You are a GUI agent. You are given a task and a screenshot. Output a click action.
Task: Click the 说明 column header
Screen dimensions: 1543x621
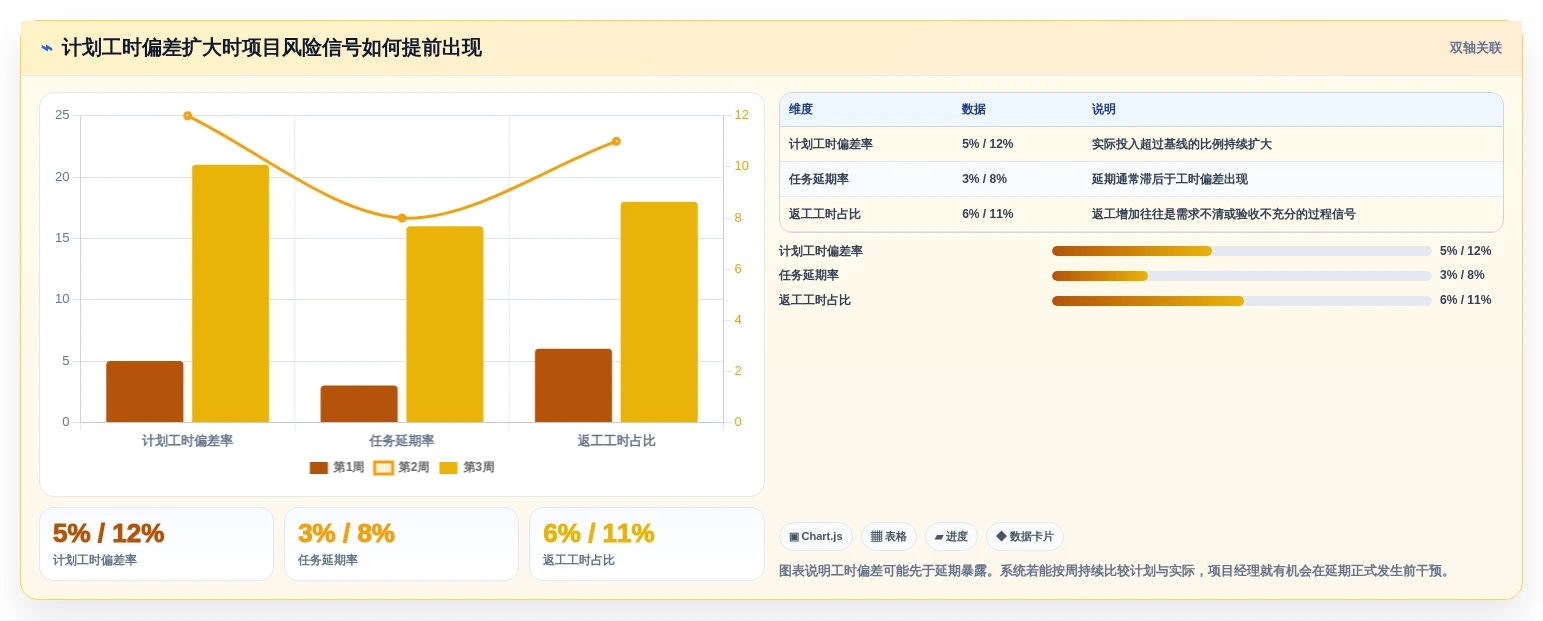pos(1104,109)
